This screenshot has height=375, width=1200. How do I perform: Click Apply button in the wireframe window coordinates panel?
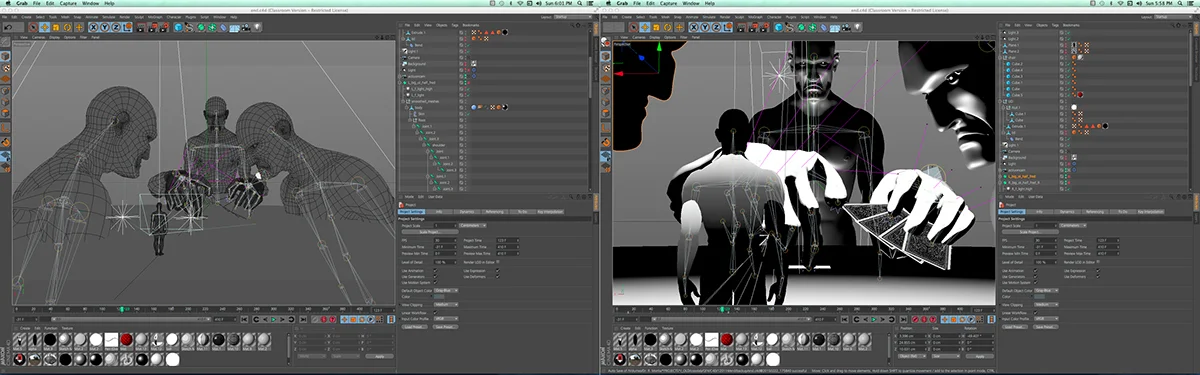pos(379,356)
